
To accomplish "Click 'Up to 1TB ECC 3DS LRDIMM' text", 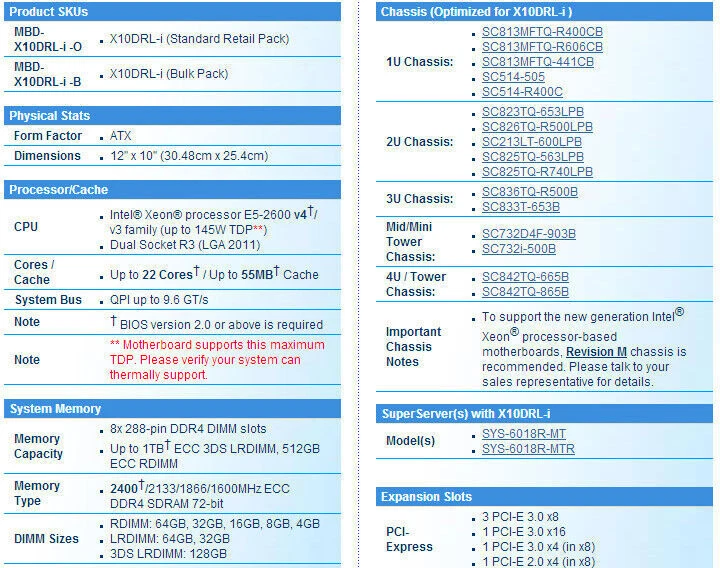I will [x=192, y=448].
